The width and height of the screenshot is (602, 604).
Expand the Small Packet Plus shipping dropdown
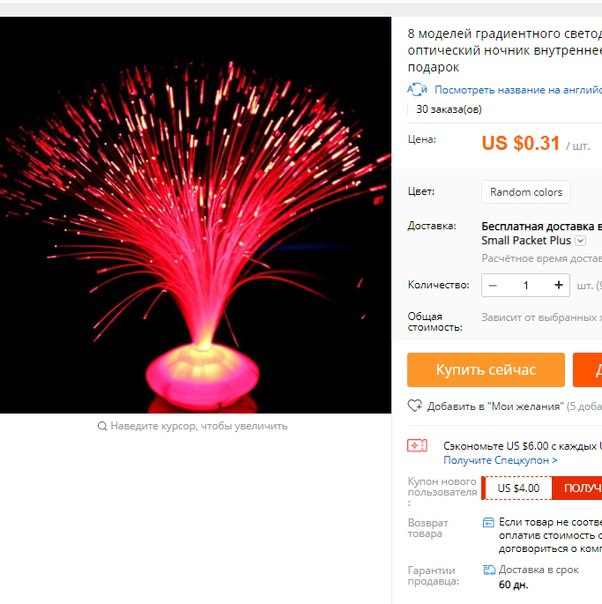580,241
